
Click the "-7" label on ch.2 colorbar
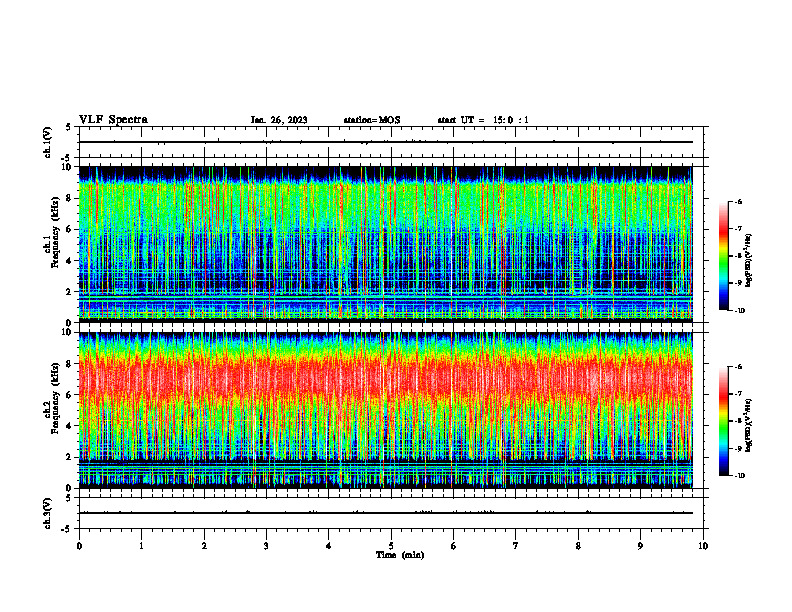pos(738,394)
